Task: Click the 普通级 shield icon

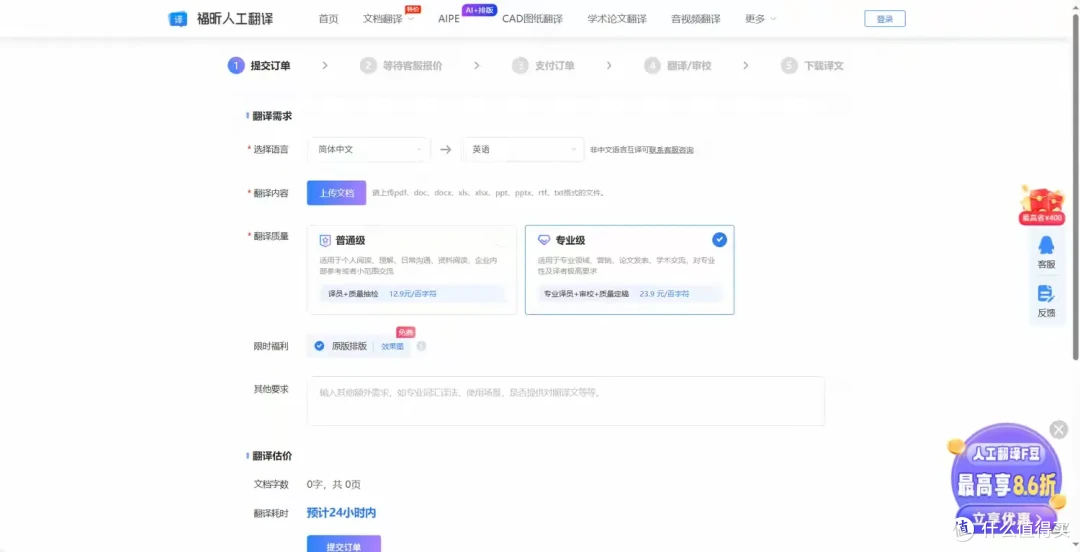Action: point(325,241)
